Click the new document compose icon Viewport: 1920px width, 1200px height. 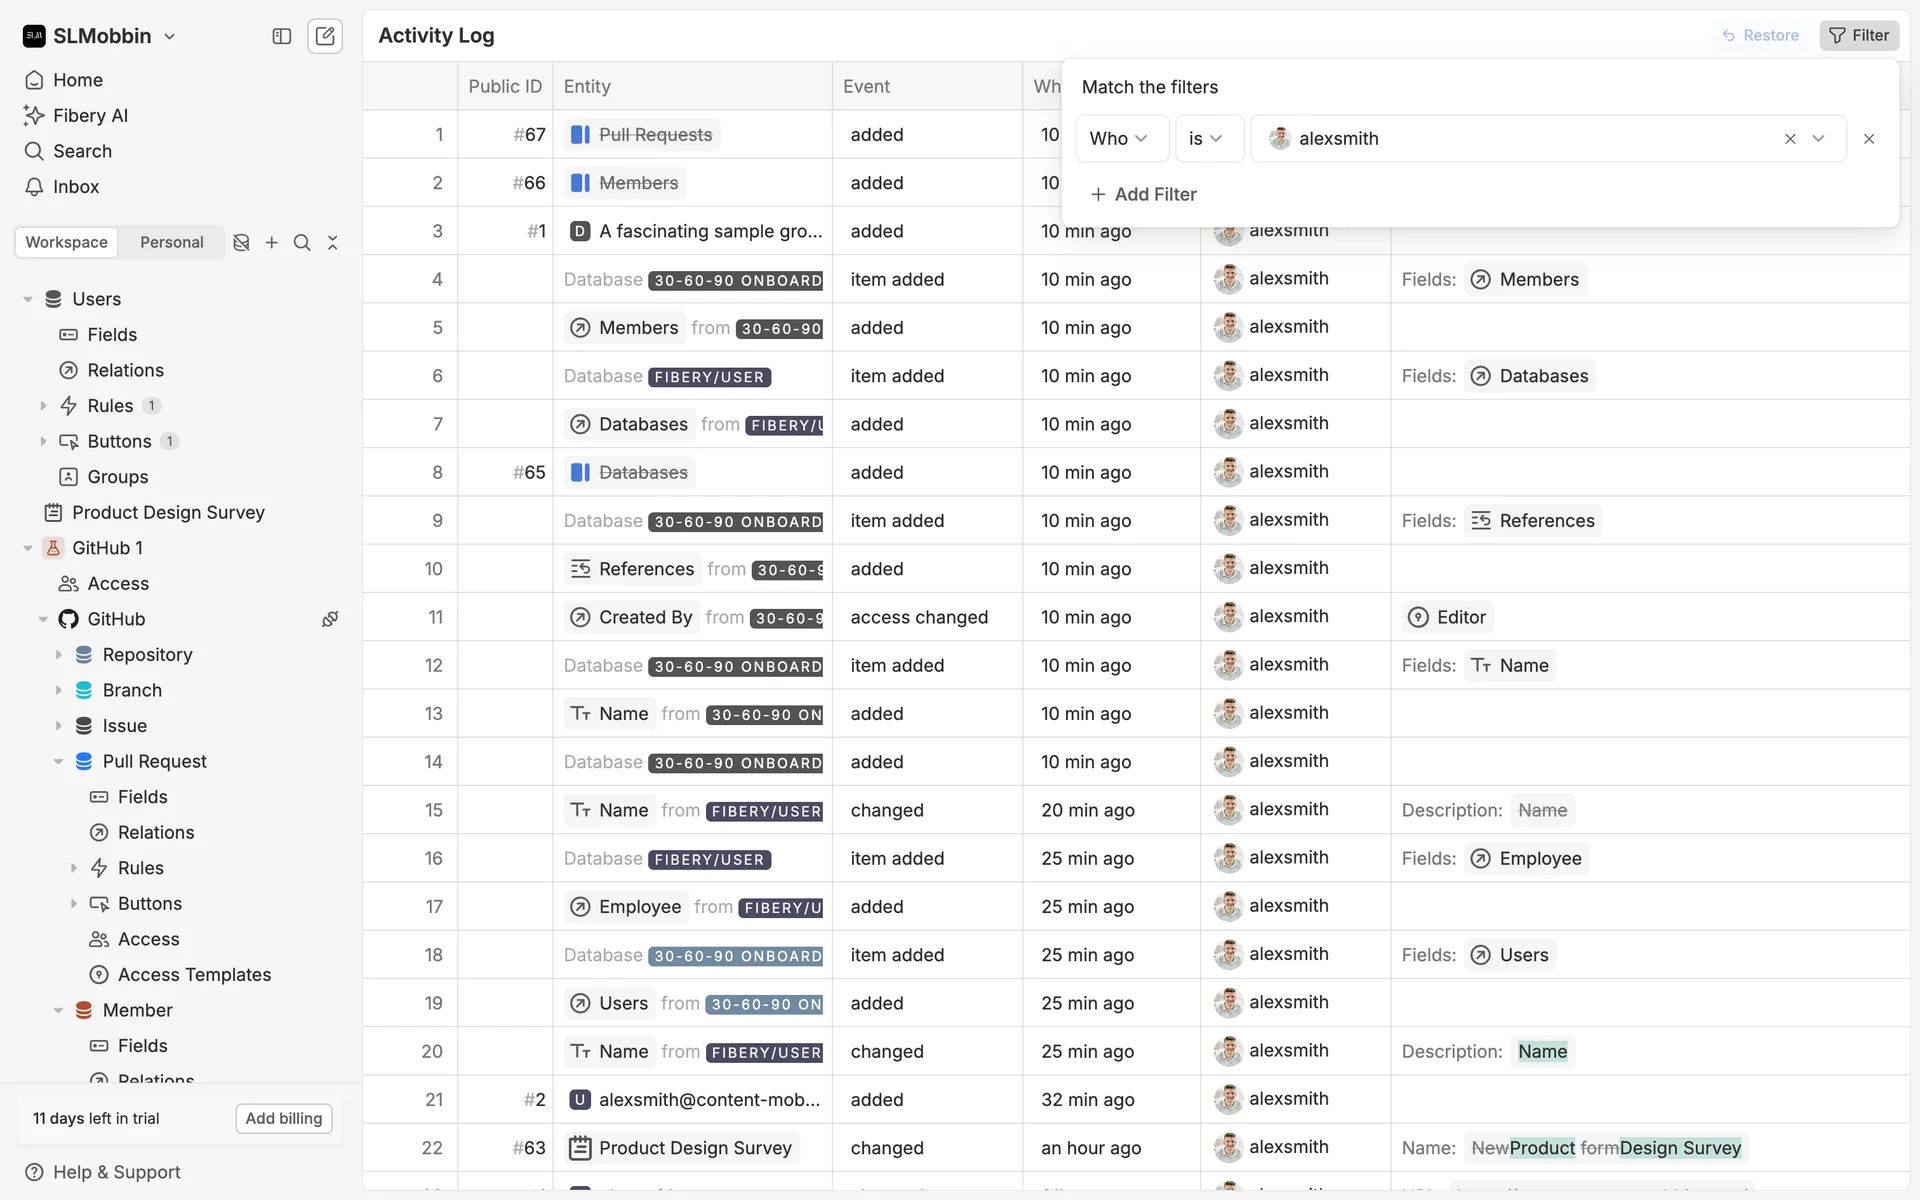(324, 36)
